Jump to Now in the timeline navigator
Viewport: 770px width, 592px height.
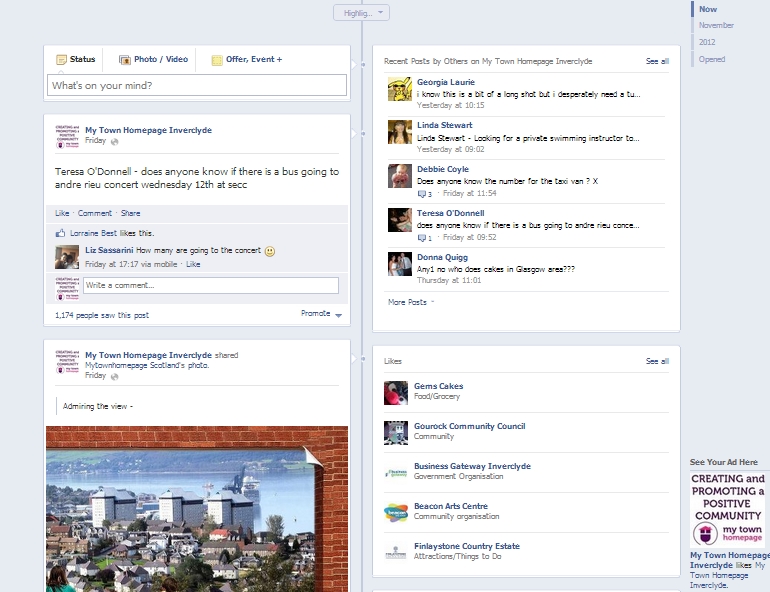coord(708,9)
